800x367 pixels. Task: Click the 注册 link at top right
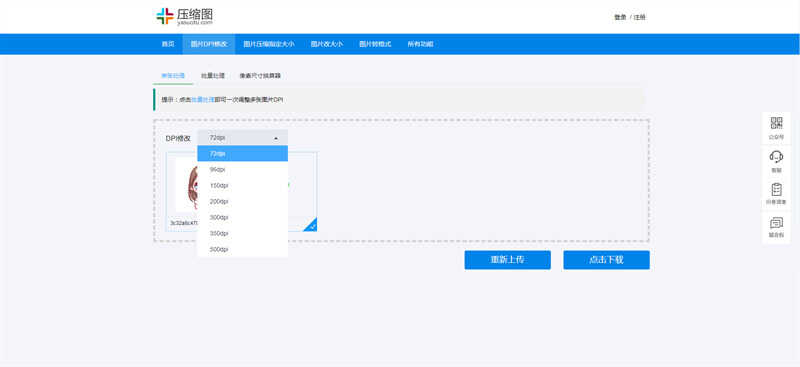pos(639,17)
